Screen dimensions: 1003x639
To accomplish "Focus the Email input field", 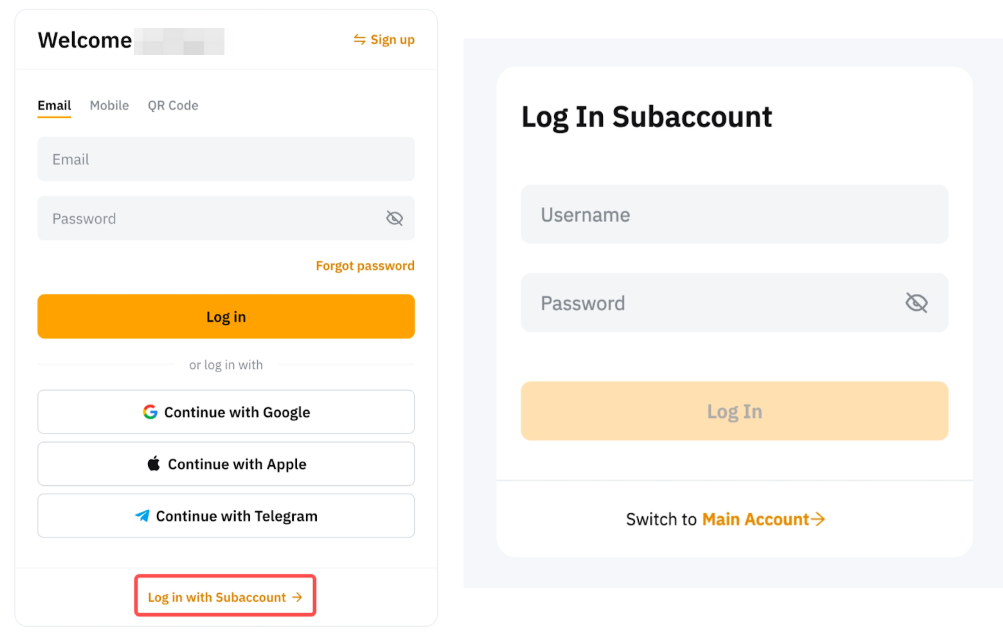I will 226,159.
